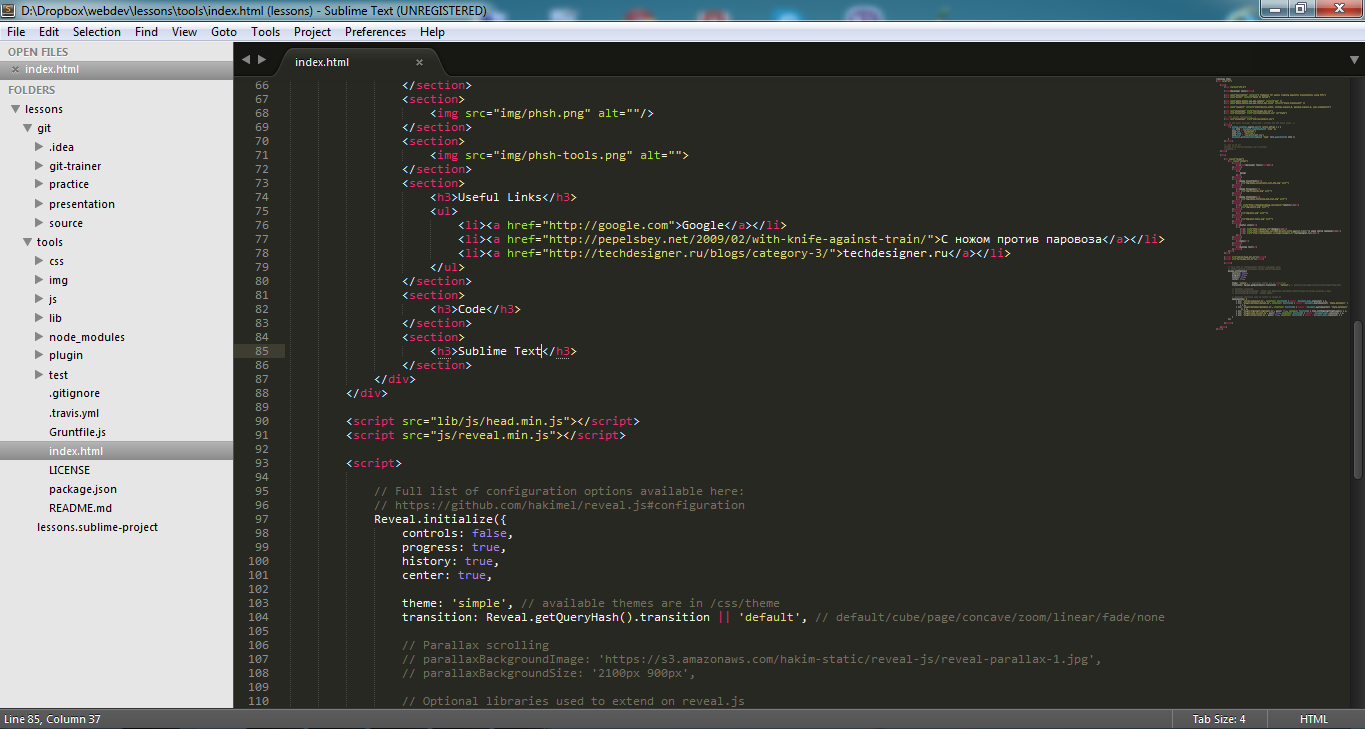The width and height of the screenshot is (1365, 729).
Task: Close the index.html tab with its X
Action: click(x=419, y=61)
